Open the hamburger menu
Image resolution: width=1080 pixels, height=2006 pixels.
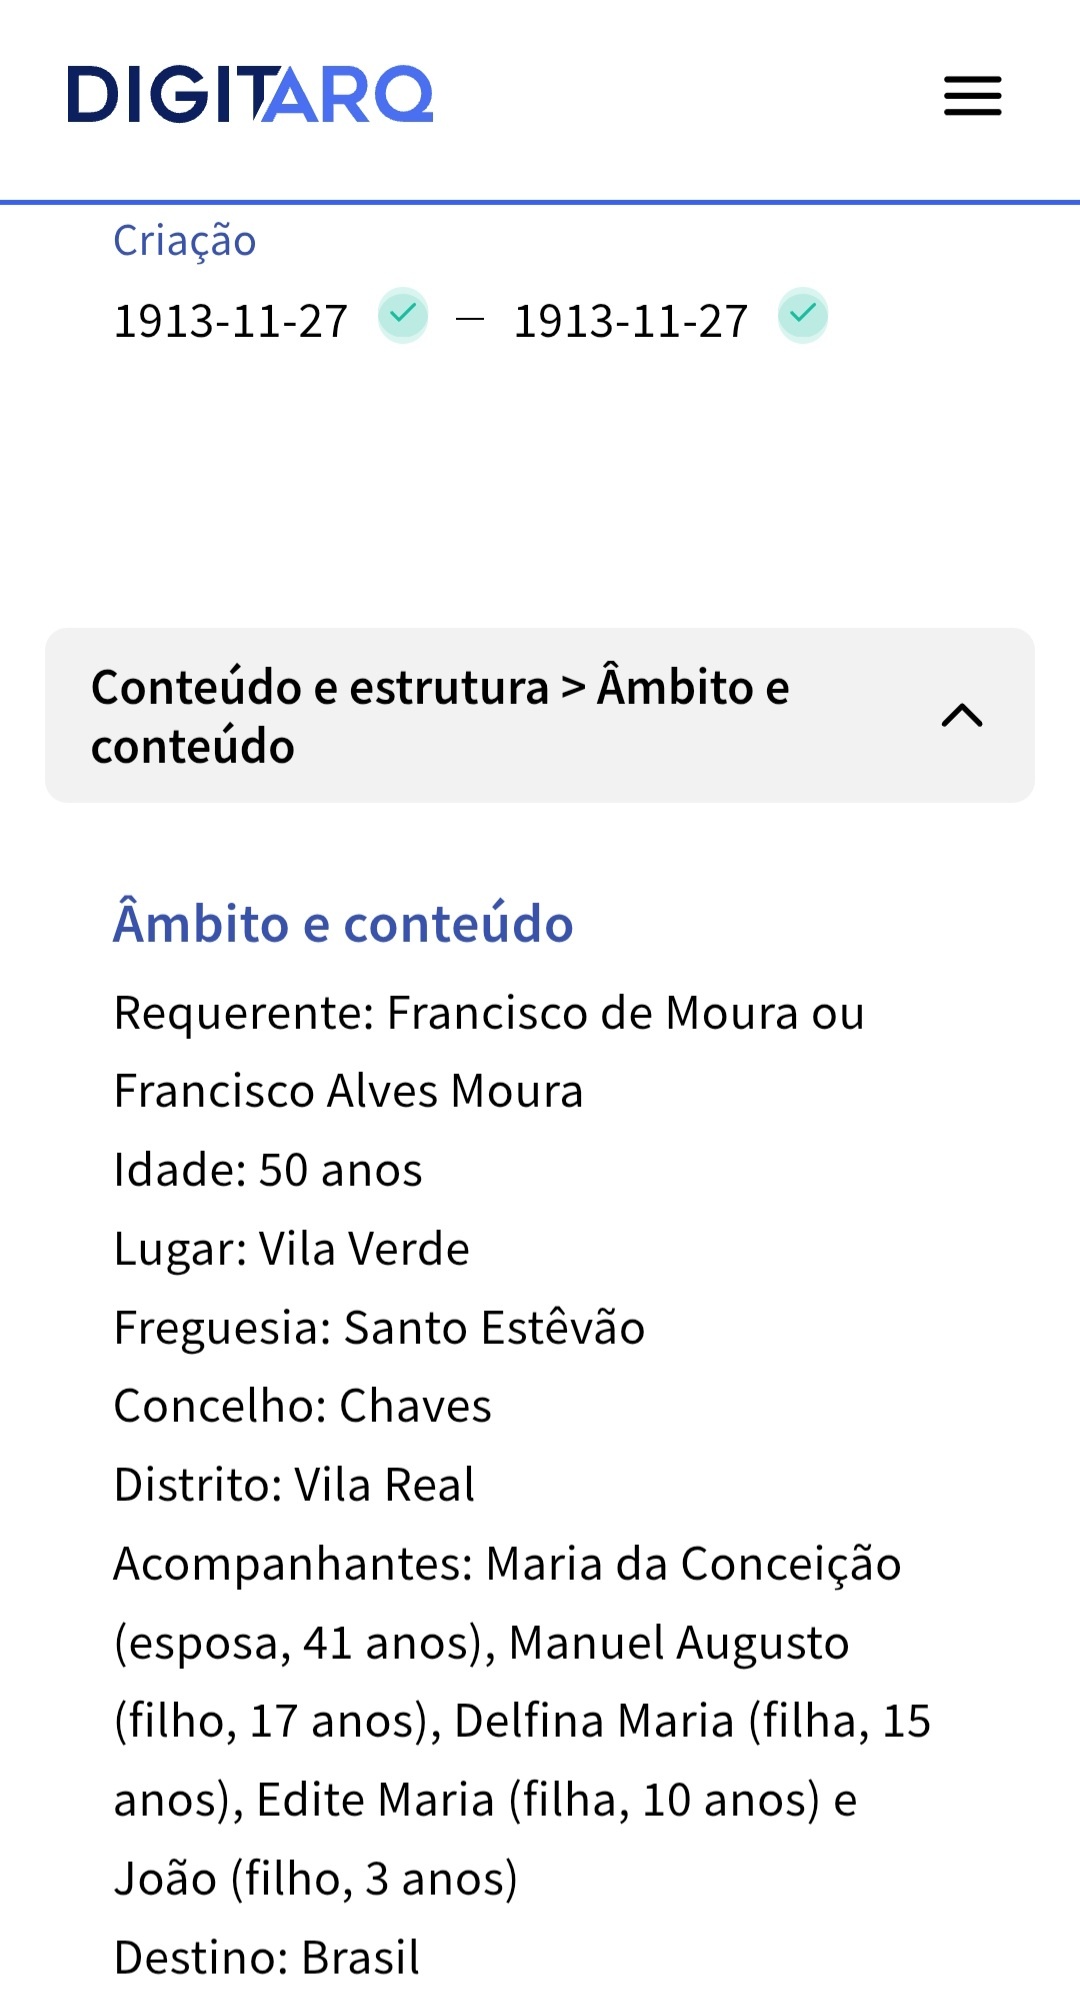pos(972,96)
